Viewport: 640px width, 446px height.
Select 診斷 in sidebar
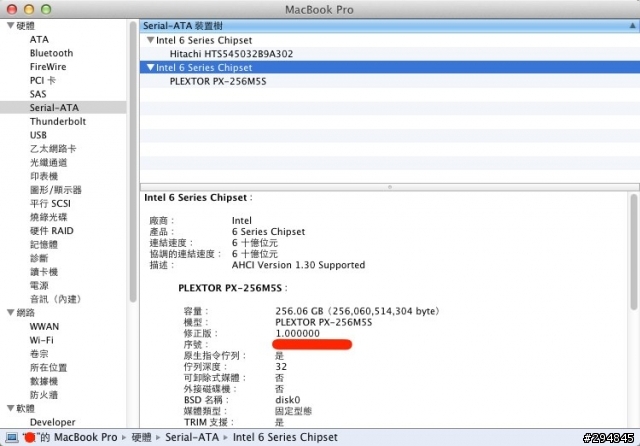point(39,258)
